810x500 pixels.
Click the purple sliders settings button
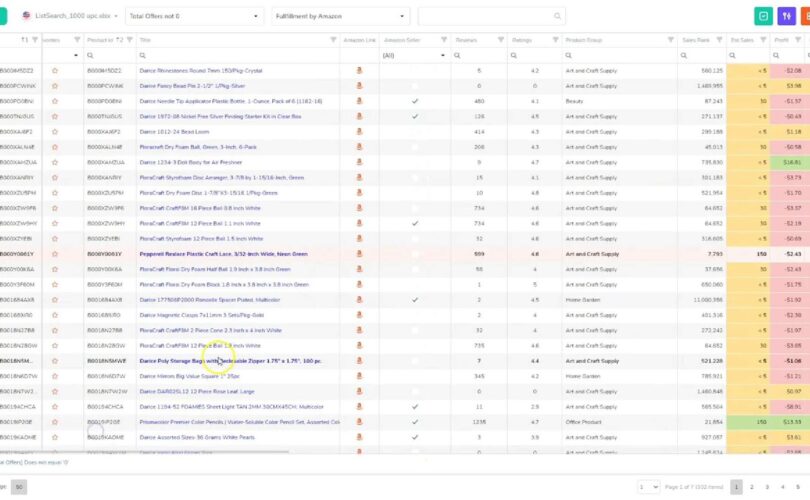tap(786, 16)
